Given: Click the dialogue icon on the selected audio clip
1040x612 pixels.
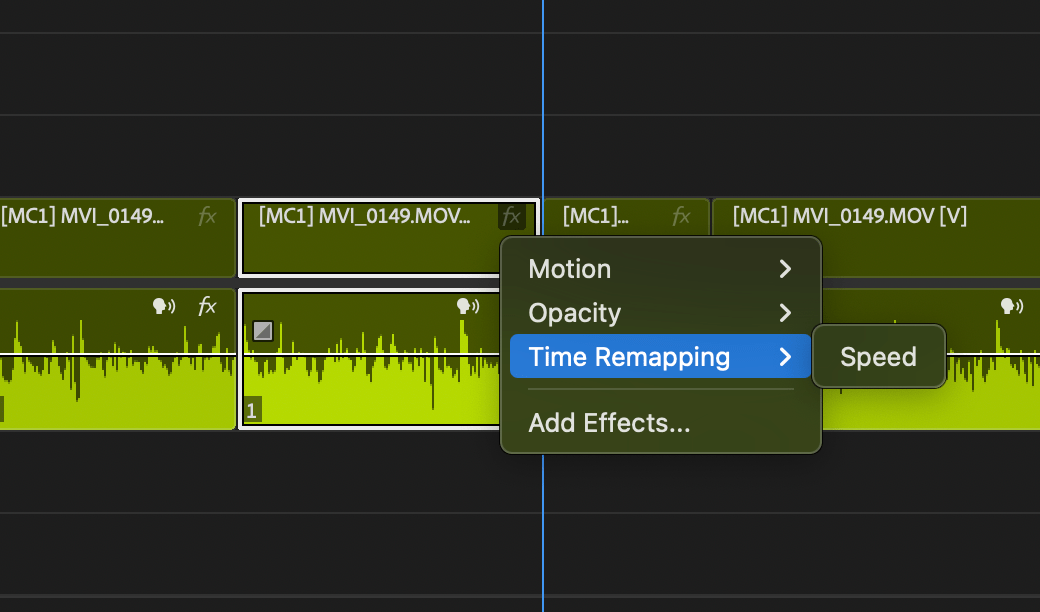Looking at the screenshot, I should [466, 306].
